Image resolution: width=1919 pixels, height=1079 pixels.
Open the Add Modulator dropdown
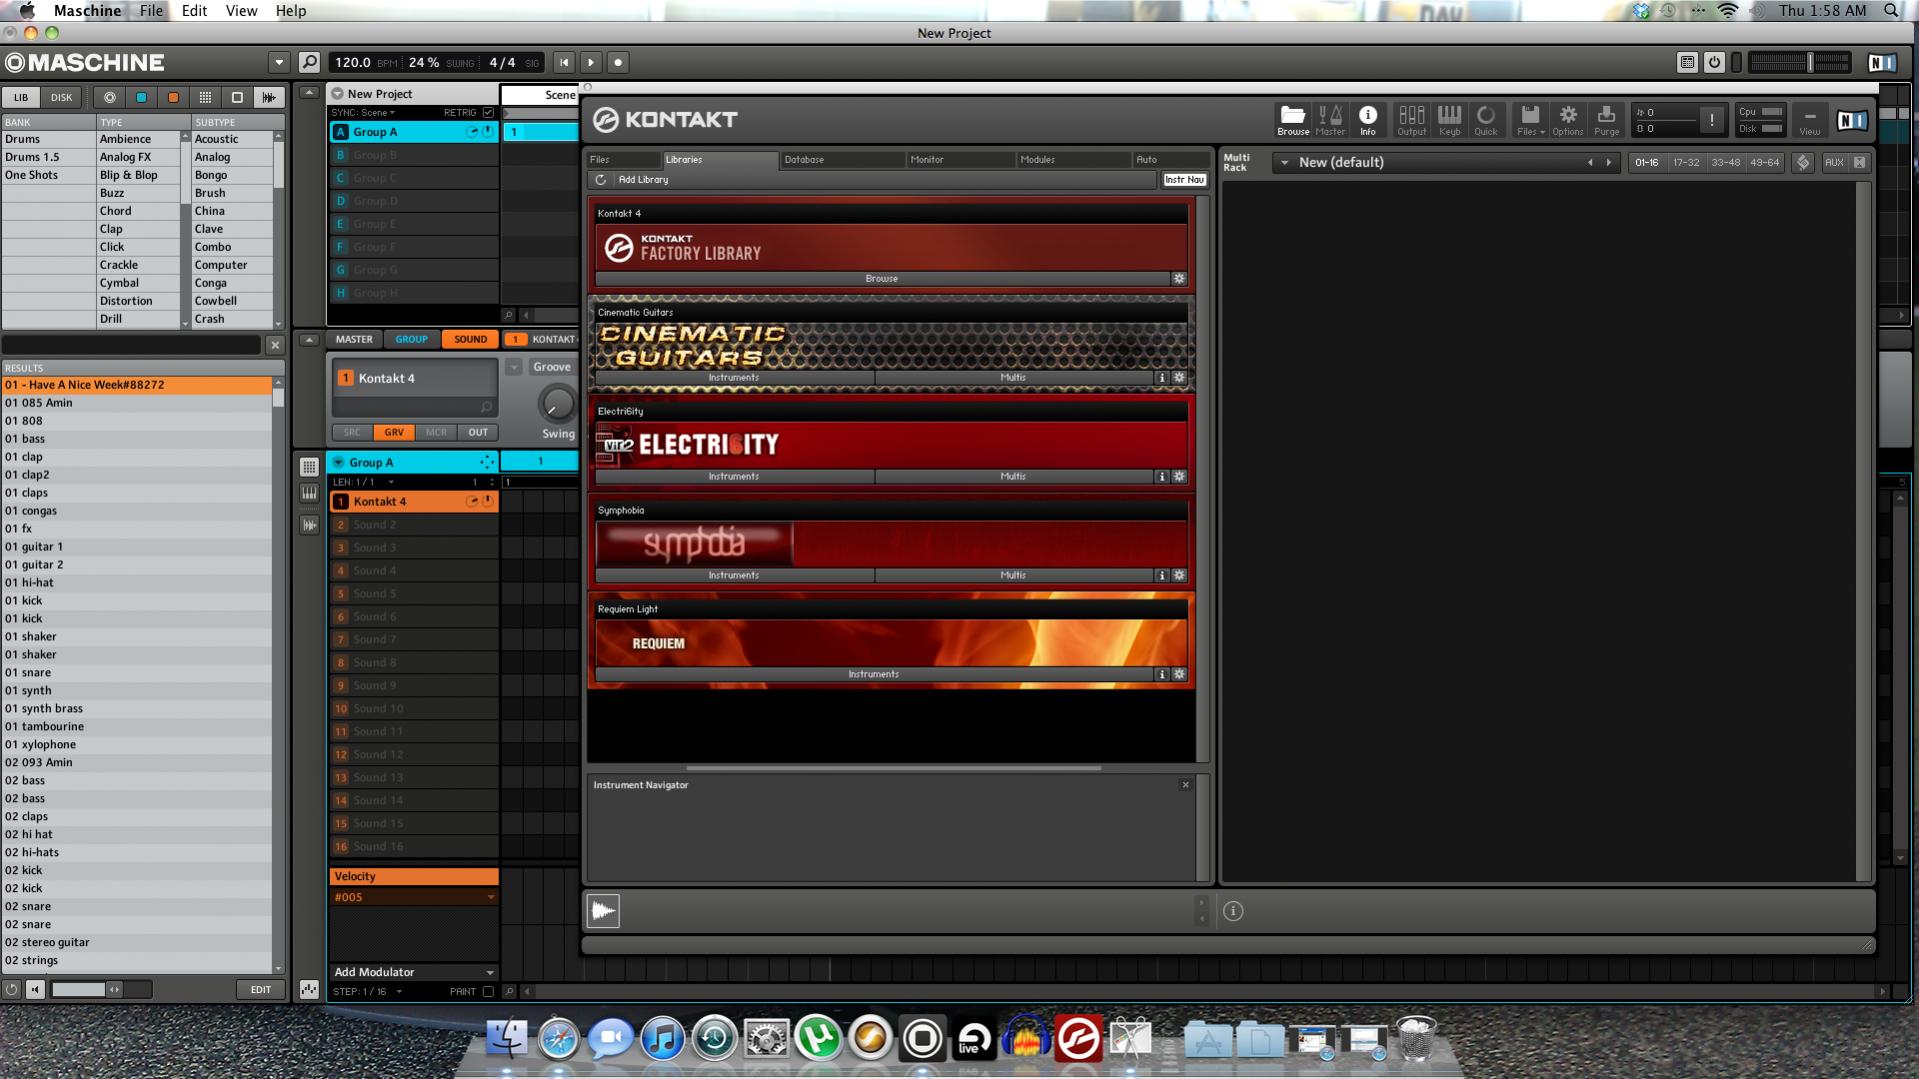[x=414, y=972]
